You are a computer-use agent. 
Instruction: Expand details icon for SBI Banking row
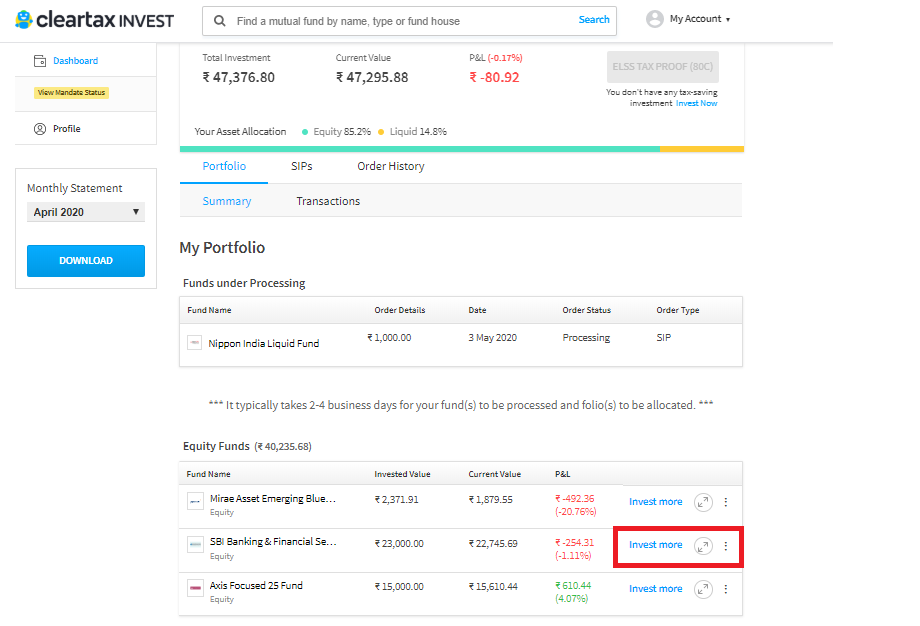tap(703, 546)
